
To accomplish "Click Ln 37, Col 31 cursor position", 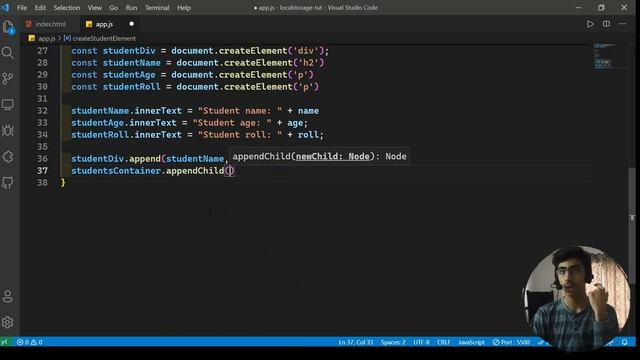I will tap(356, 342).
